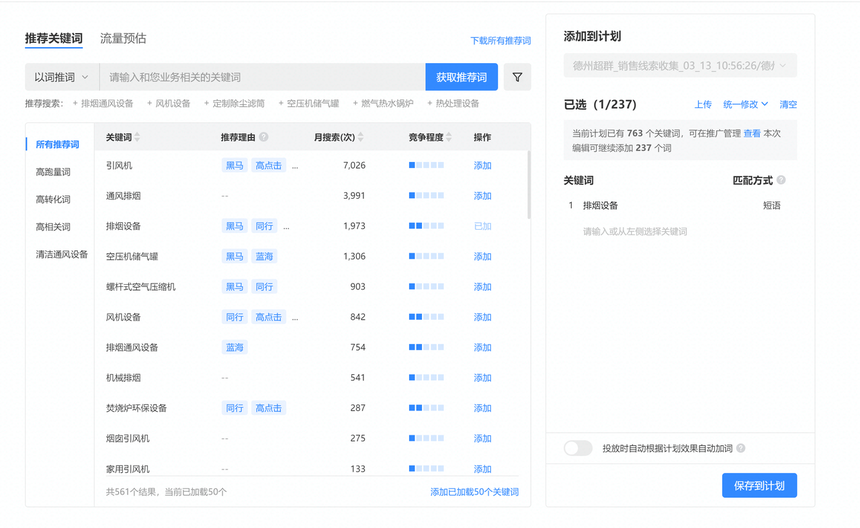
Task: Sort by 竞争程度 column arrows
Action: point(449,137)
